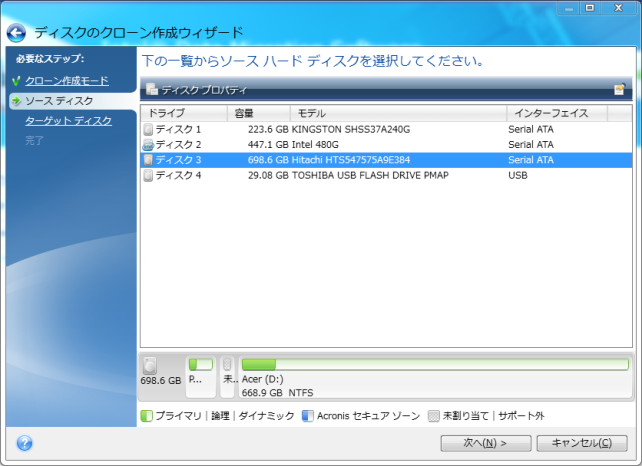This screenshot has height=466, width=642.
Task: Click the ディスク 3 drive icon
Action: point(148,160)
